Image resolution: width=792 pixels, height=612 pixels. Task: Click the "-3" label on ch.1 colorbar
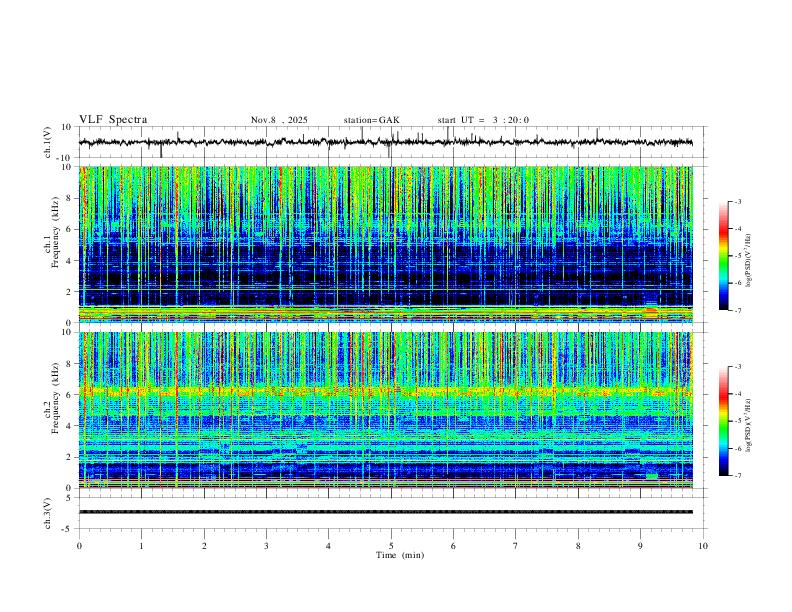(x=738, y=201)
